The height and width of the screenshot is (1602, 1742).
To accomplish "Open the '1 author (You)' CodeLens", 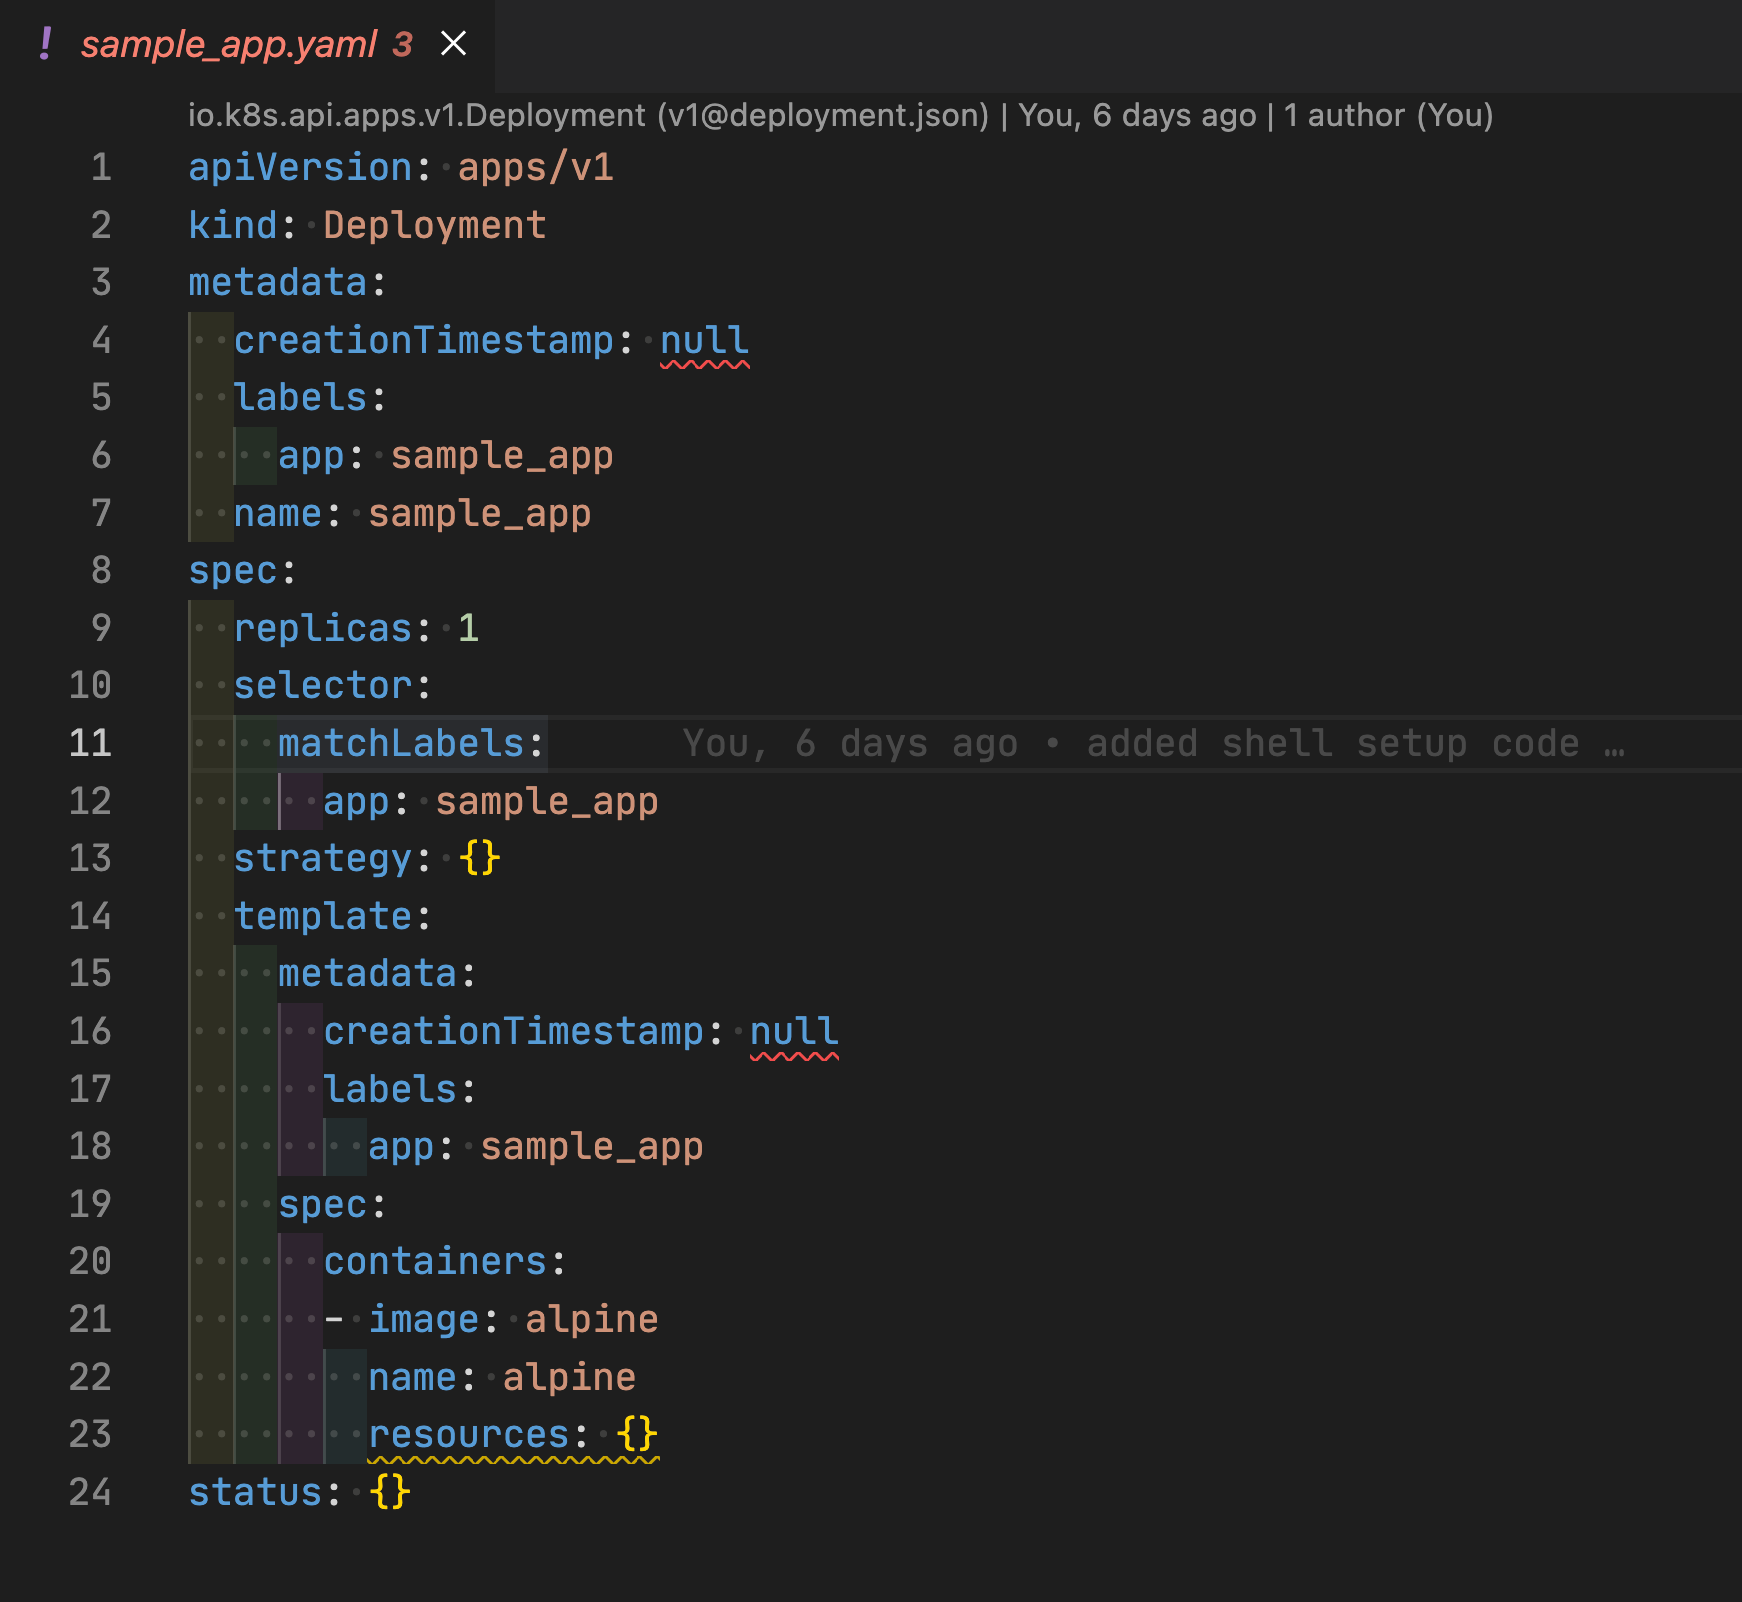I will click(x=1388, y=115).
